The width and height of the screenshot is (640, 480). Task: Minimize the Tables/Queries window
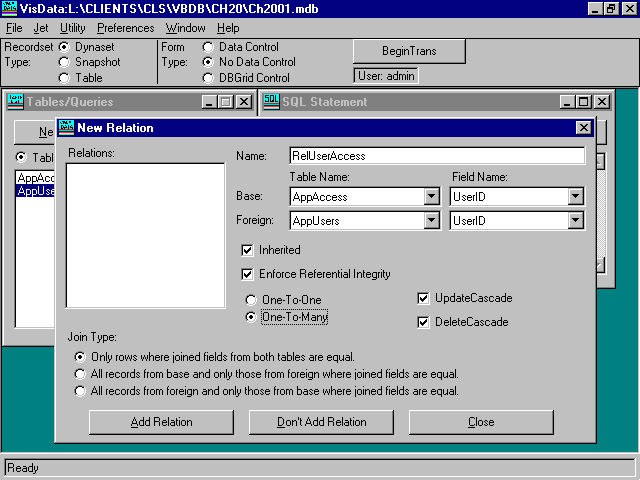tap(209, 101)
